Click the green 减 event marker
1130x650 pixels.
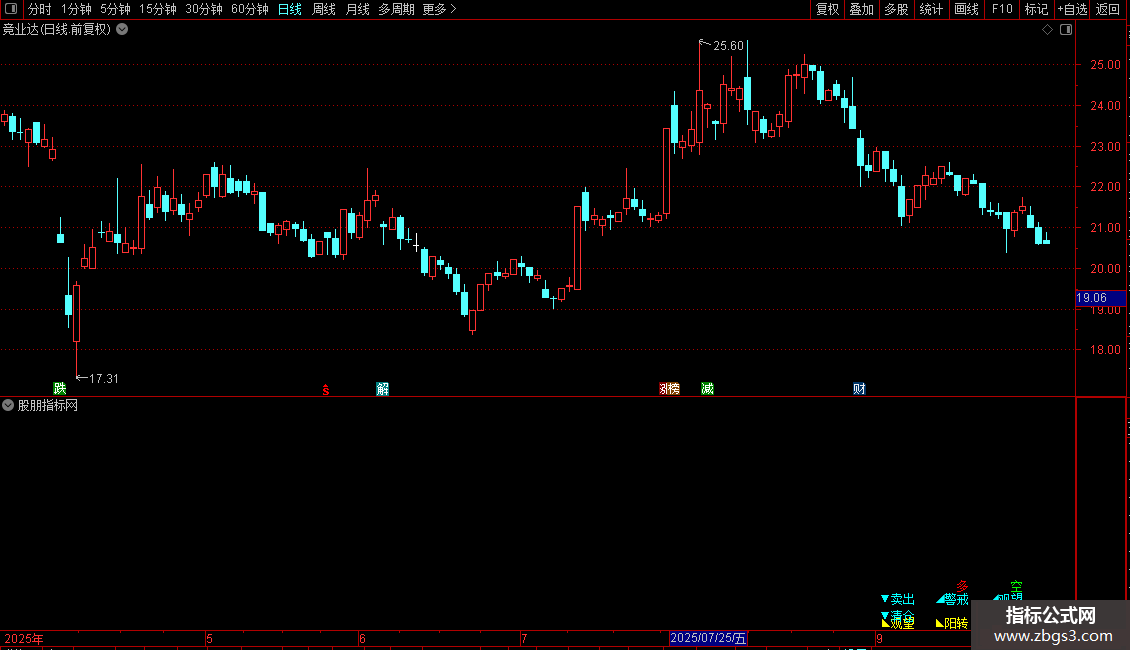708,389
